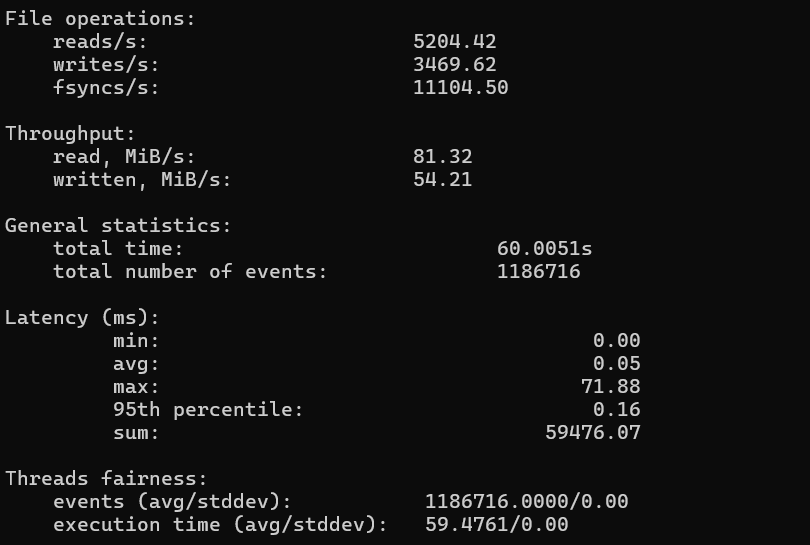Screen dimensions: 810x545
Task: Select the min latency value 0.00
Action: (x=617, y=340)
